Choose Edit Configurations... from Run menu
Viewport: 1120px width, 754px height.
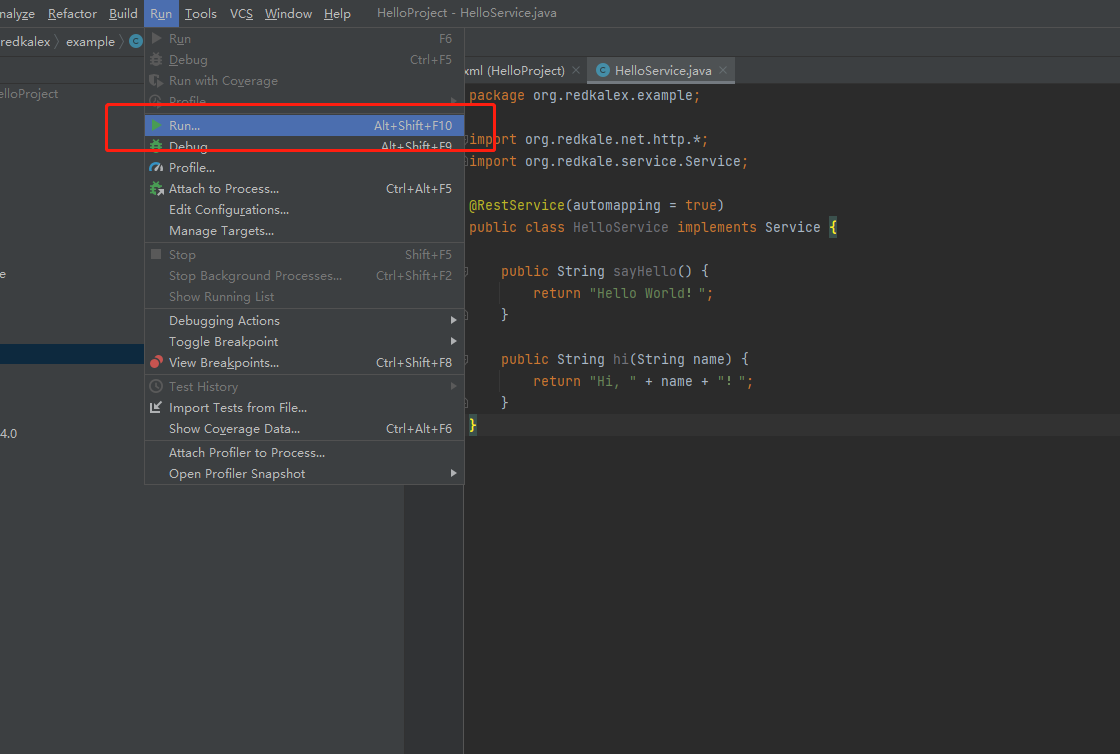click(x=228, y=210)
